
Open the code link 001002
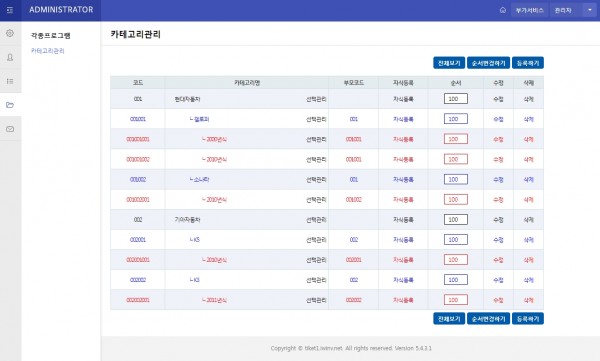coord(138,180)
